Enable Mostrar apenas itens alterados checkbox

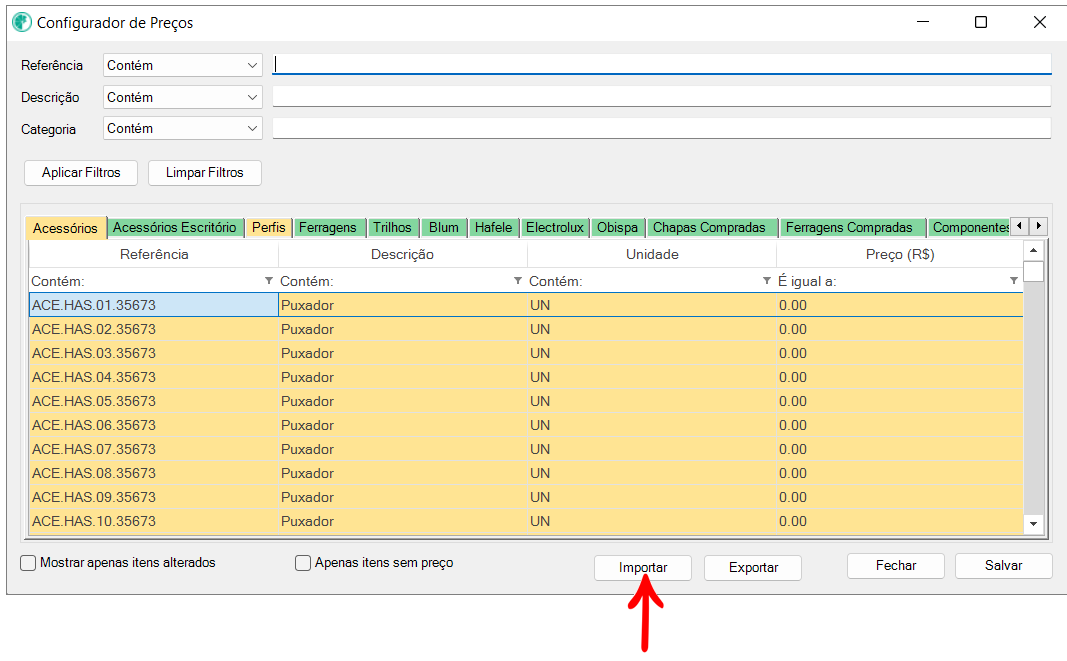tap(28, 563)
